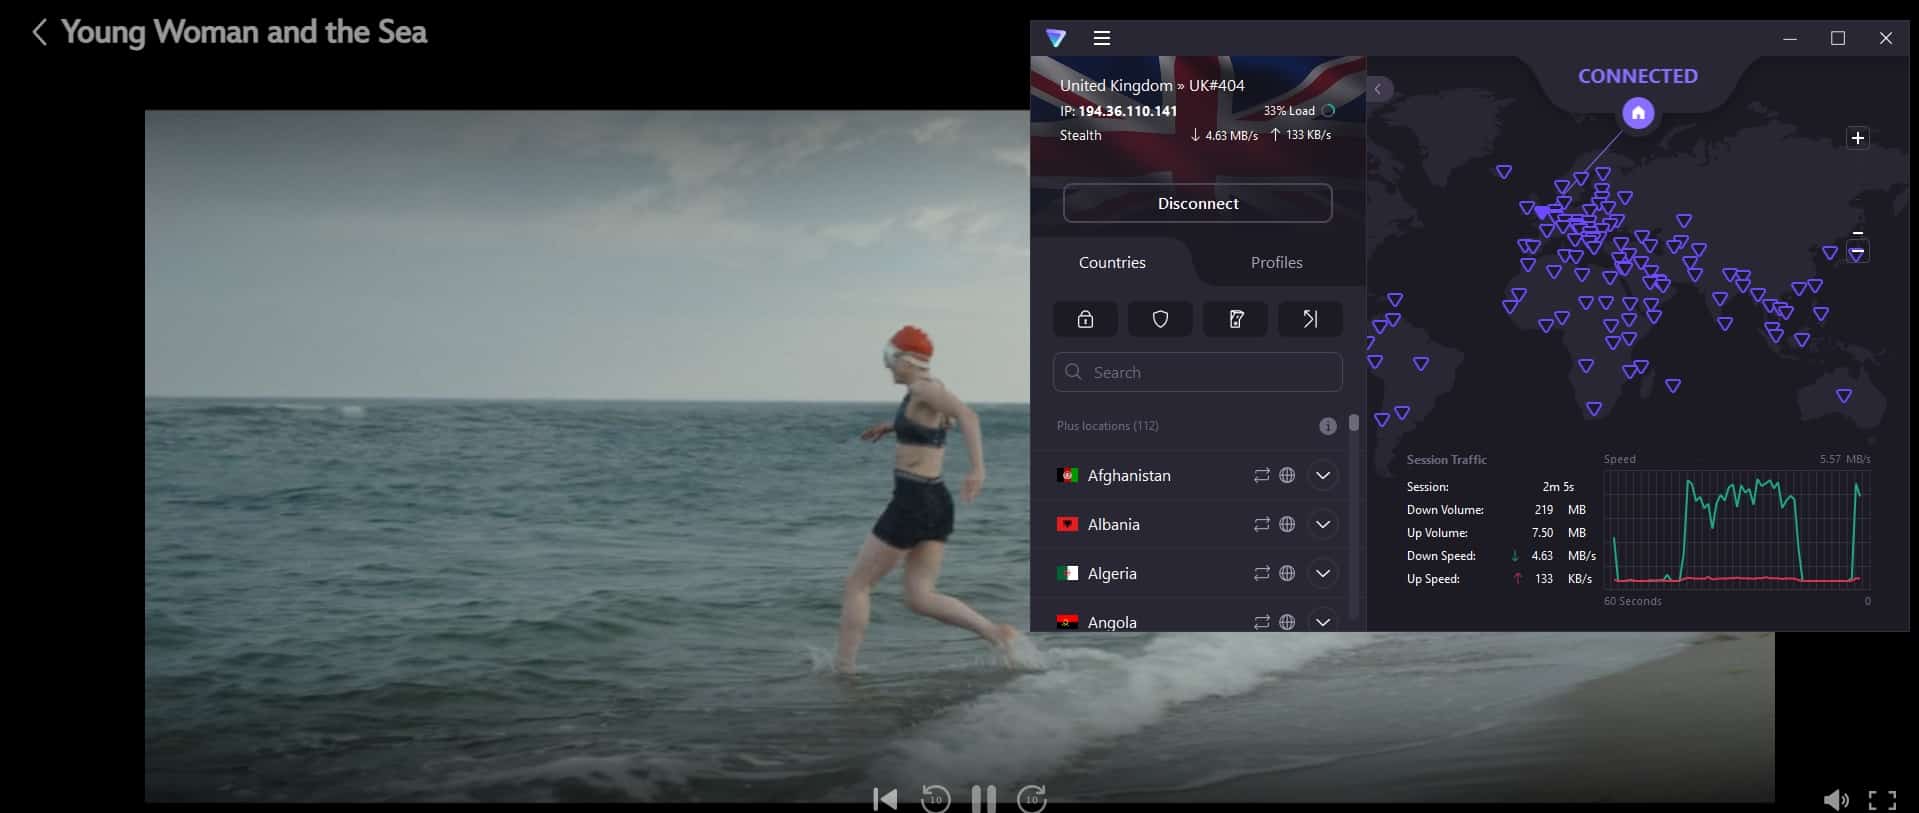
Task: Expand the Algeria server list
Action: (1323, 573)
